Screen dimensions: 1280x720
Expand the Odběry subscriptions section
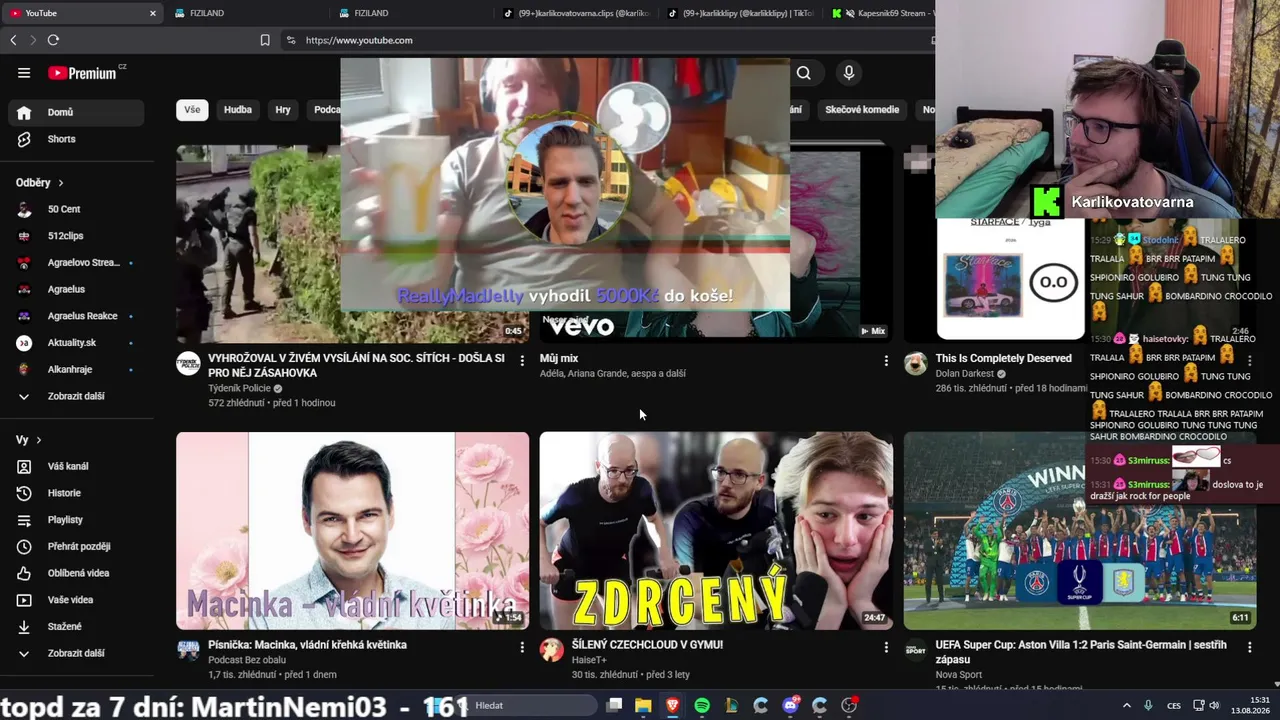coord(40,183)
